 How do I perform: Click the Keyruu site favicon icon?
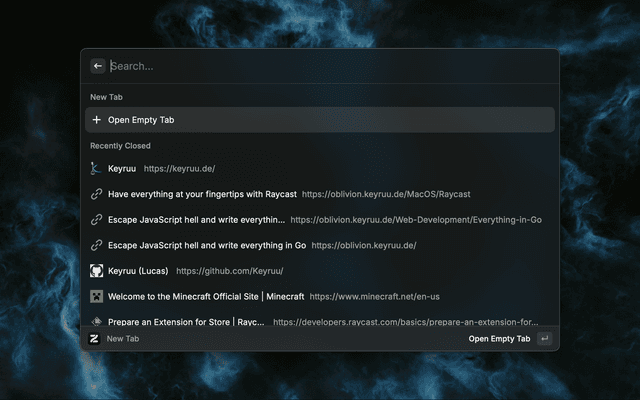click(97, 169)
